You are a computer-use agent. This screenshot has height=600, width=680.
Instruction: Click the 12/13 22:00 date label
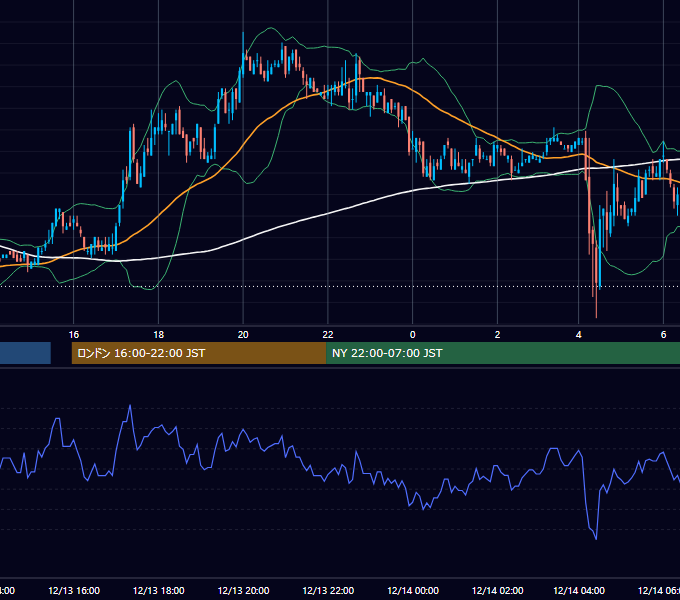tap(328, 590)
